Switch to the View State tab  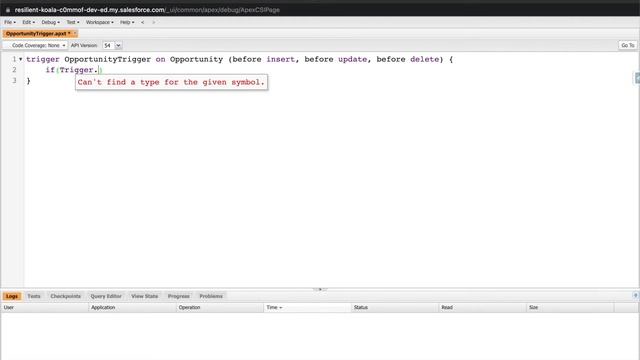click(x=144, y=296)
